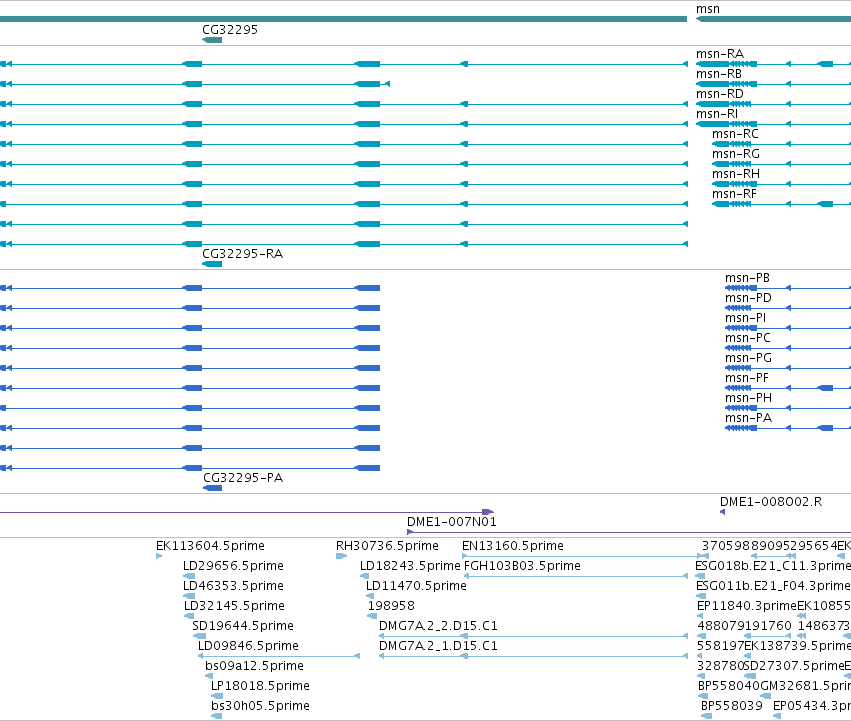The width and height of the screenshot is (851, 721).
Task: Select the CG32295-PA CDS glyph
Action: pos(212,488)
